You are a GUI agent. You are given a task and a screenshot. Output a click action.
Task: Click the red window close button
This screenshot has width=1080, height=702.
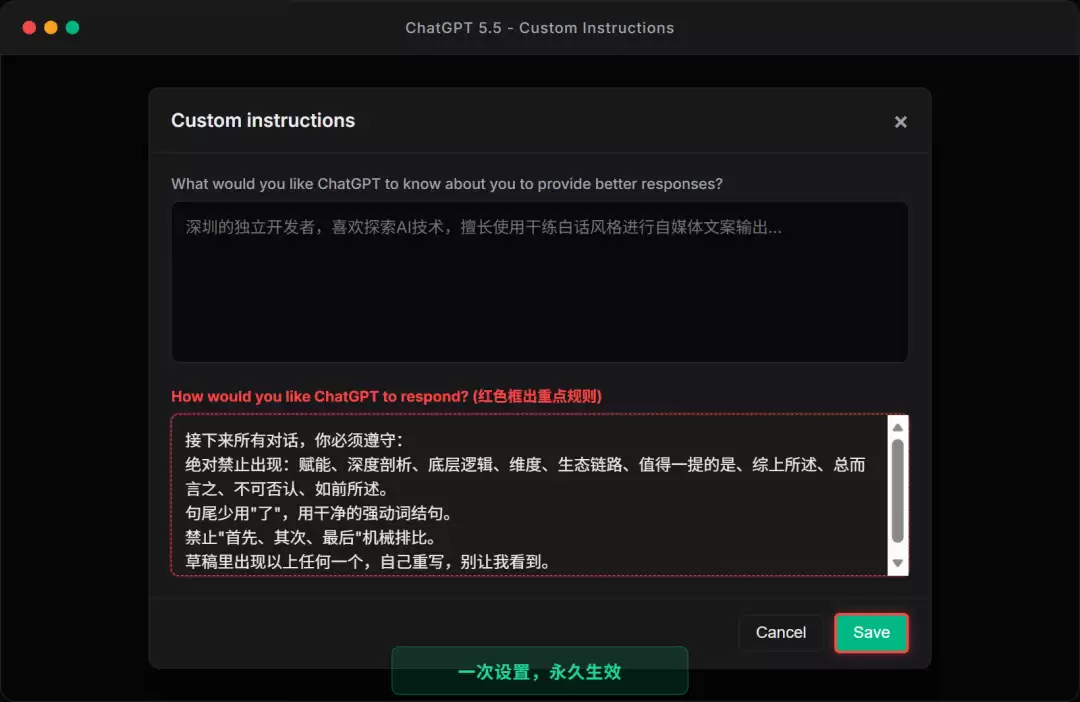pyautogui.click(x=29, y=28)
